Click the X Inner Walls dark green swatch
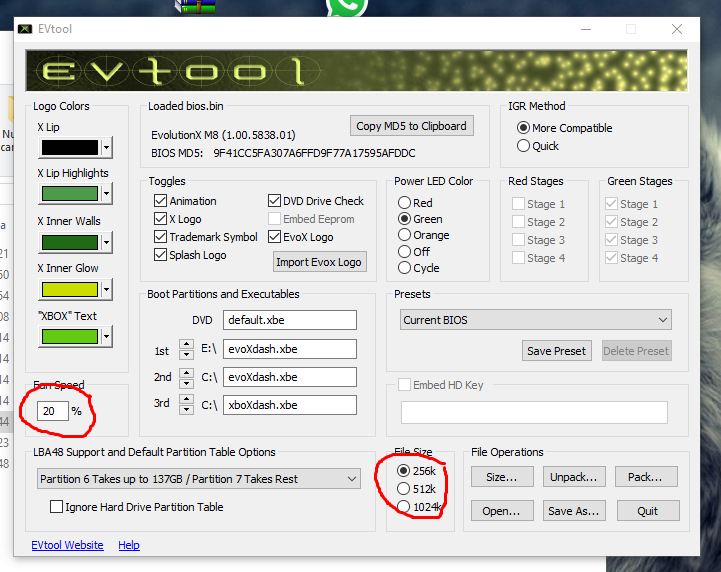This screenshot has width=721, height=572. pyautogui.click(x=70, y=242)
